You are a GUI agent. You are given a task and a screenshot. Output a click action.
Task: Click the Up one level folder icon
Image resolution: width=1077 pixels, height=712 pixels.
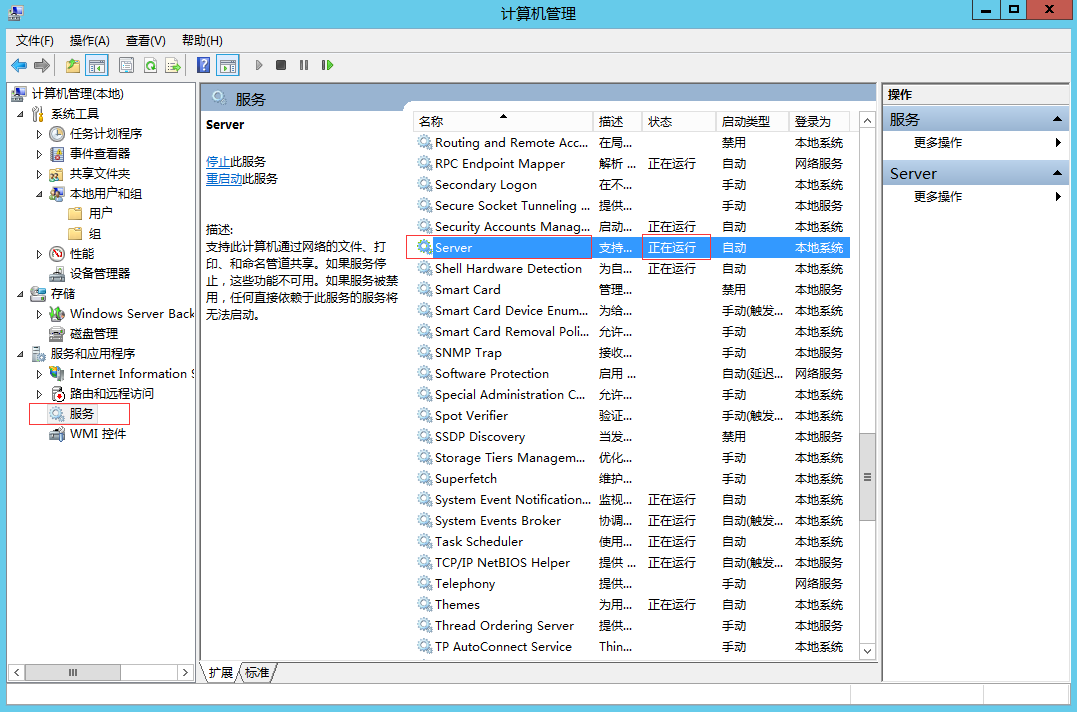pos(73,65)
